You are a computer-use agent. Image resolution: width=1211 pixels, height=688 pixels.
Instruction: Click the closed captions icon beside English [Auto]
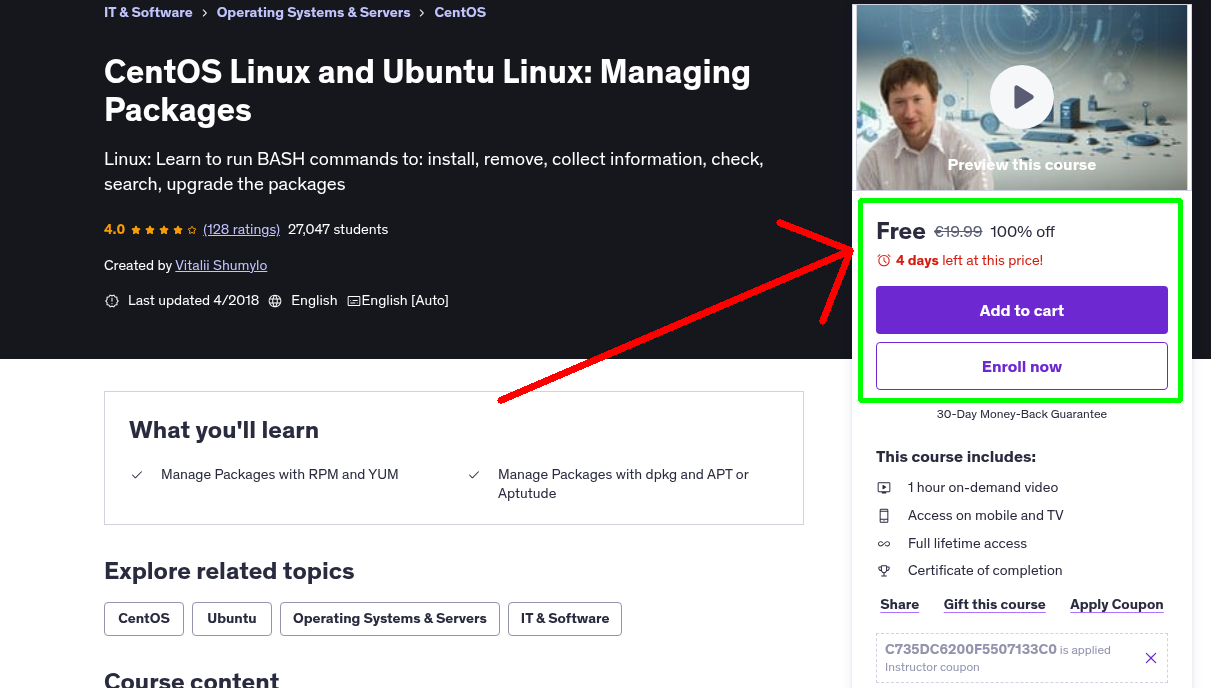[354, 301]
